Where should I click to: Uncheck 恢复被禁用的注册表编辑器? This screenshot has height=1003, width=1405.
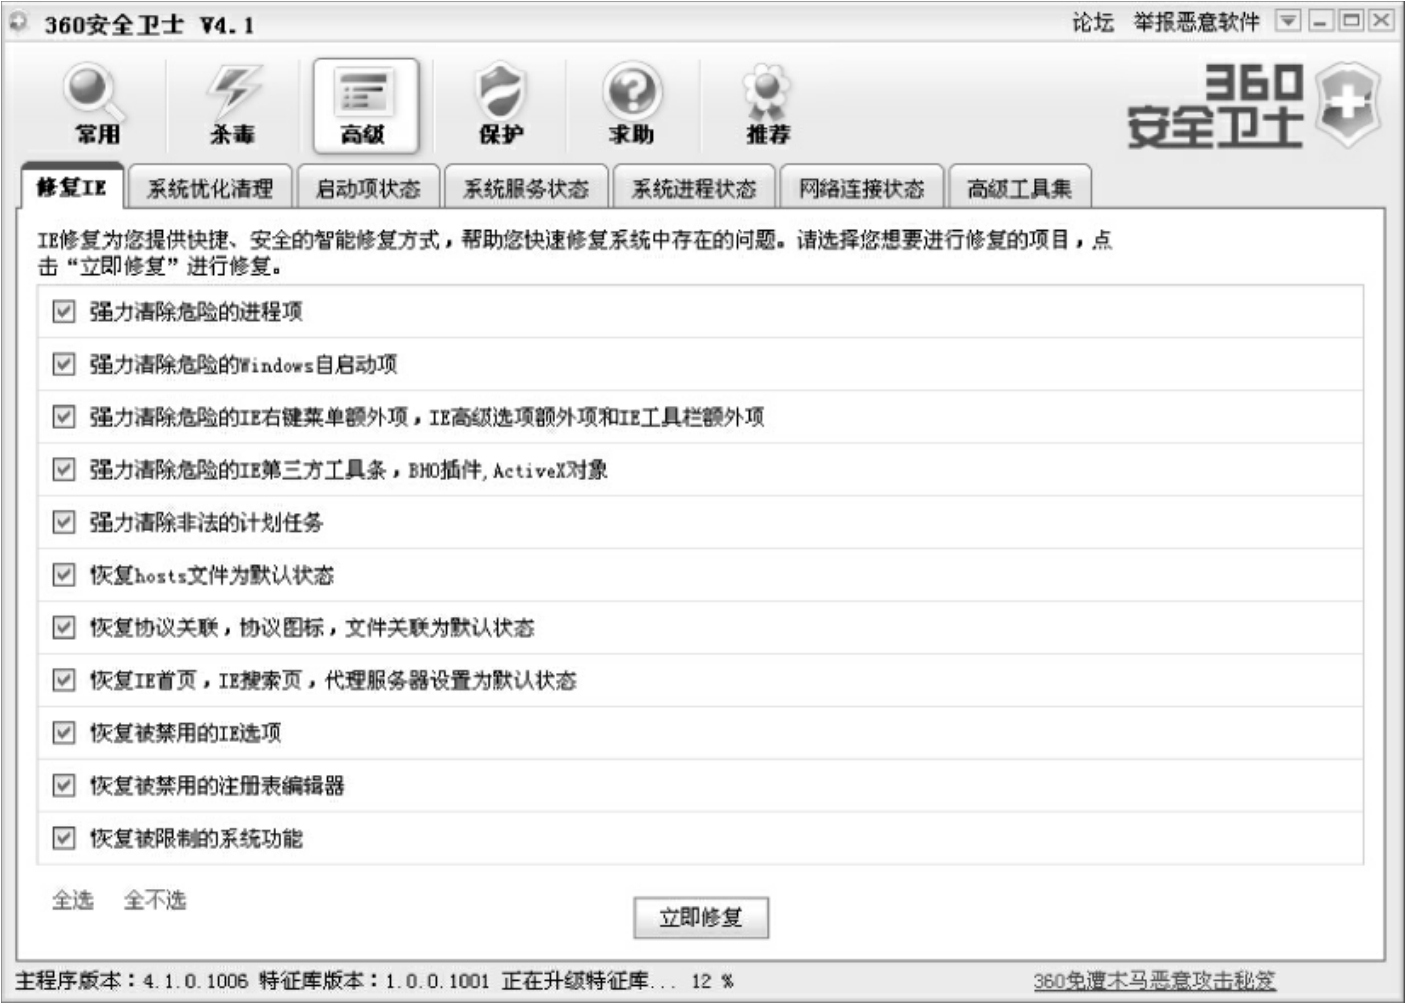point(64,785)
